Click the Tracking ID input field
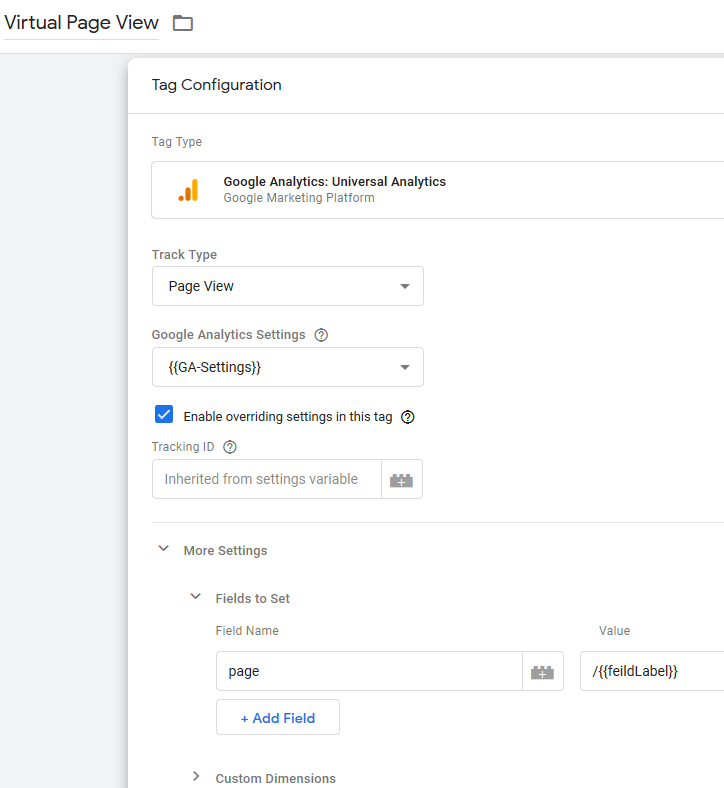Screen dimensions: 724x788 [267, 479]
